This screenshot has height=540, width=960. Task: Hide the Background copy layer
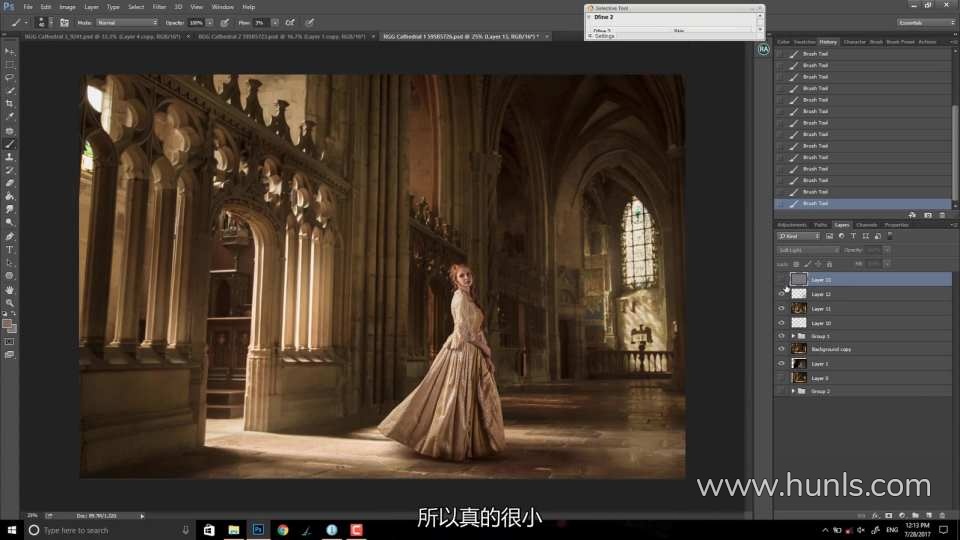[781, 349]
